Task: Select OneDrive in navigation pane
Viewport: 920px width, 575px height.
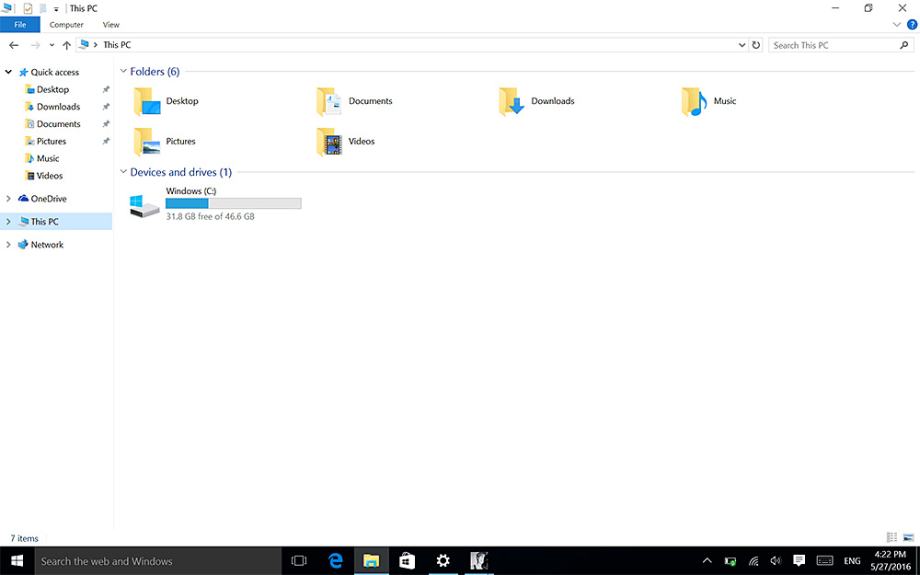Action: 48,199
